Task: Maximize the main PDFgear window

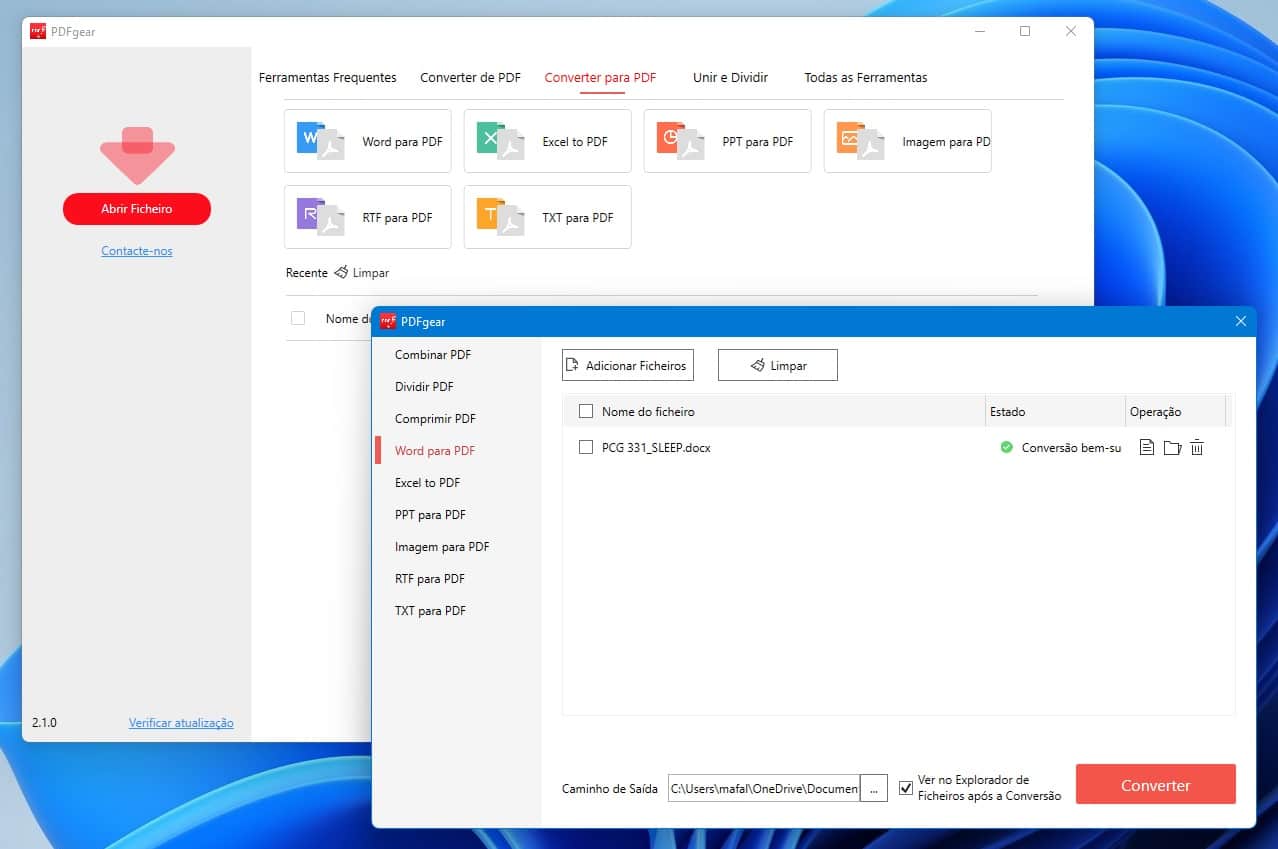Action: click(1025, 31)
